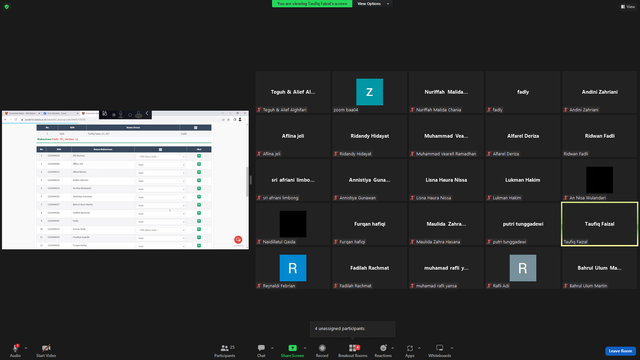Open the Apps icon
The height and width of the screenshot is (360, 640).
coord(410,348)
